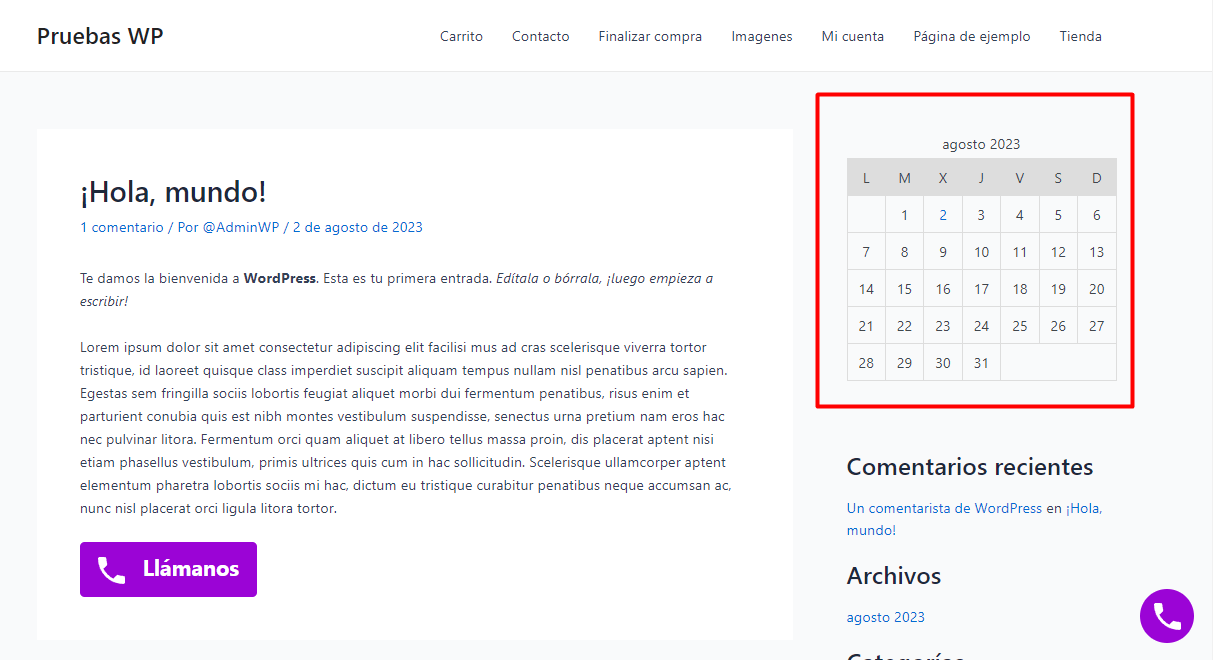Click the bold WordPress word in the post
1213x660 pixels.
point(280,278)
